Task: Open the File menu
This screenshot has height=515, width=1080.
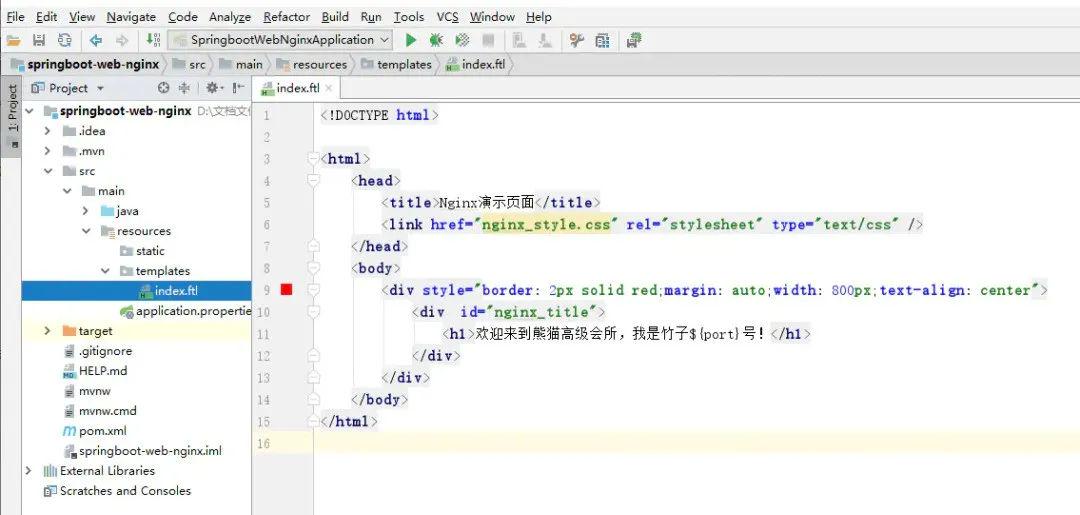Action: pyautogui.click(x=15, y=17)
